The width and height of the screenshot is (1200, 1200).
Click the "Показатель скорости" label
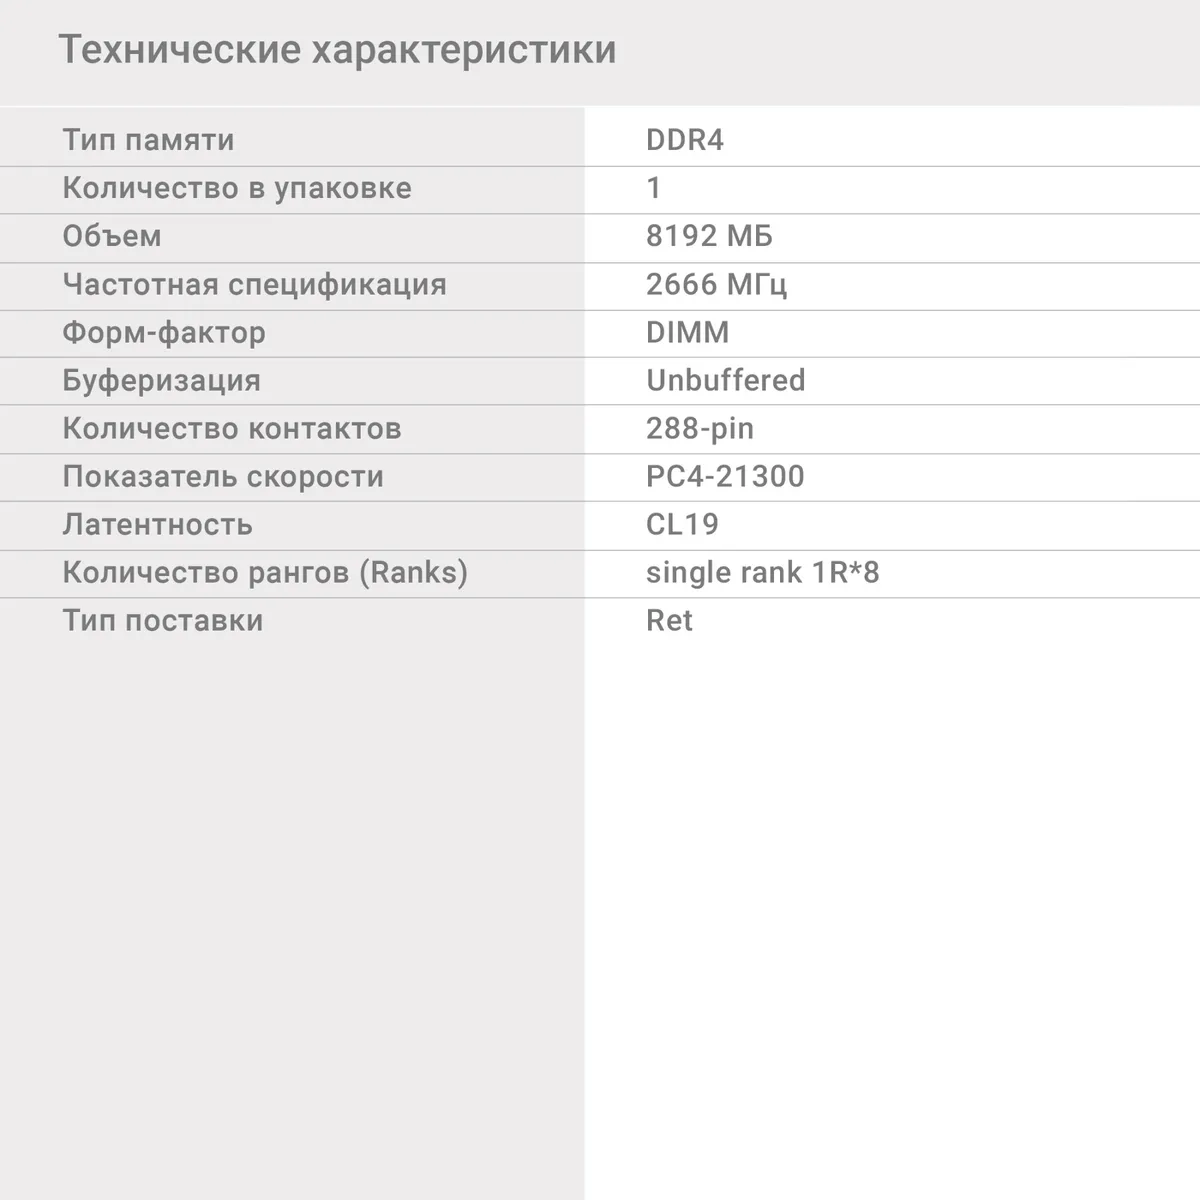click(x=222, y=476)
